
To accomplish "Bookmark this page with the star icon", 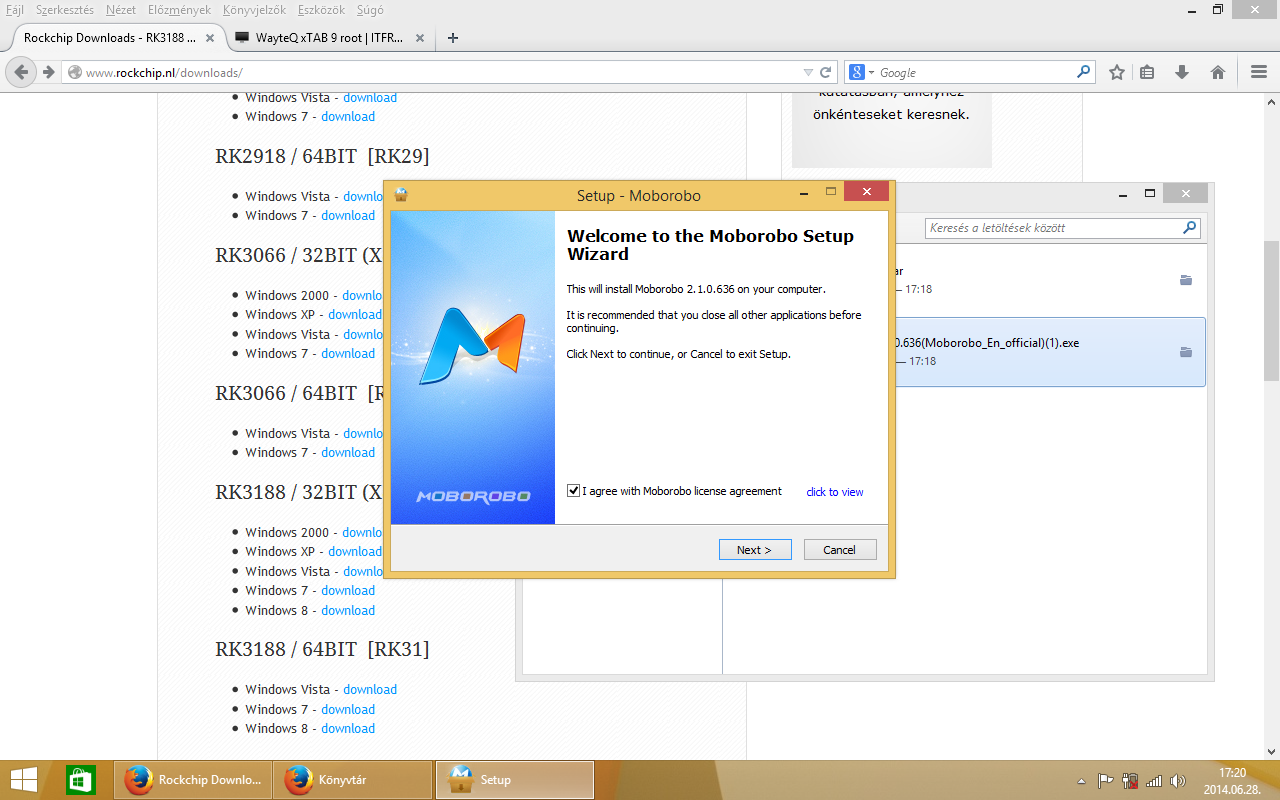I will 1117,72.
